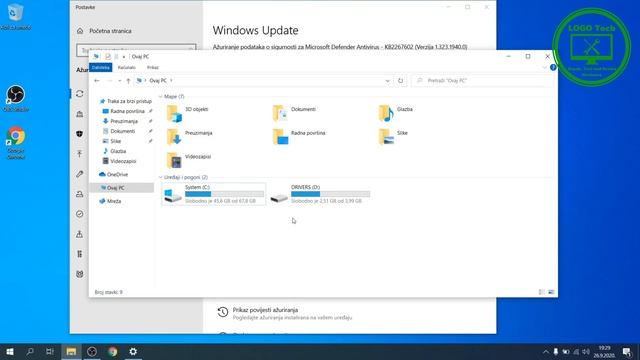Open the Radna površina folder in Mape

point(299,137)
